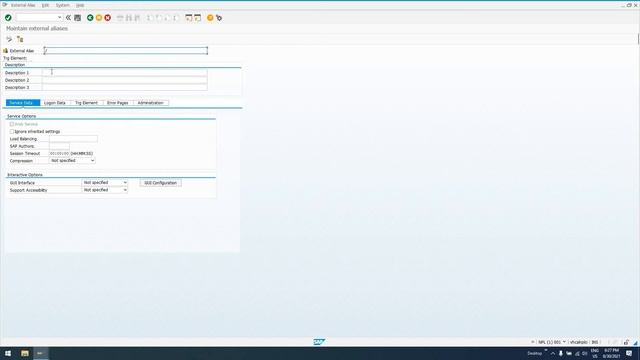Open the command field dropdown
The image size is (640, 360).
click(60, 18)
